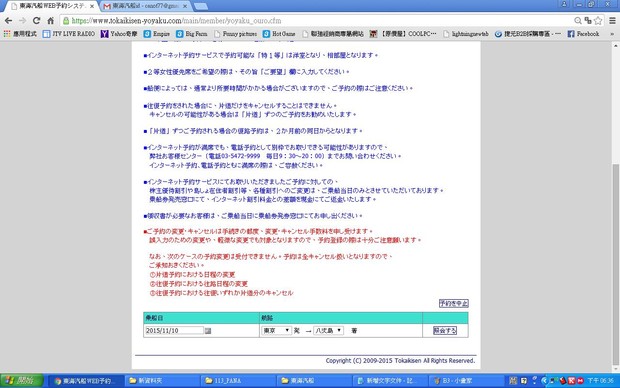Click the boarding date field 2015/11/10
This screenshot has height=388, width=620.
174,330
